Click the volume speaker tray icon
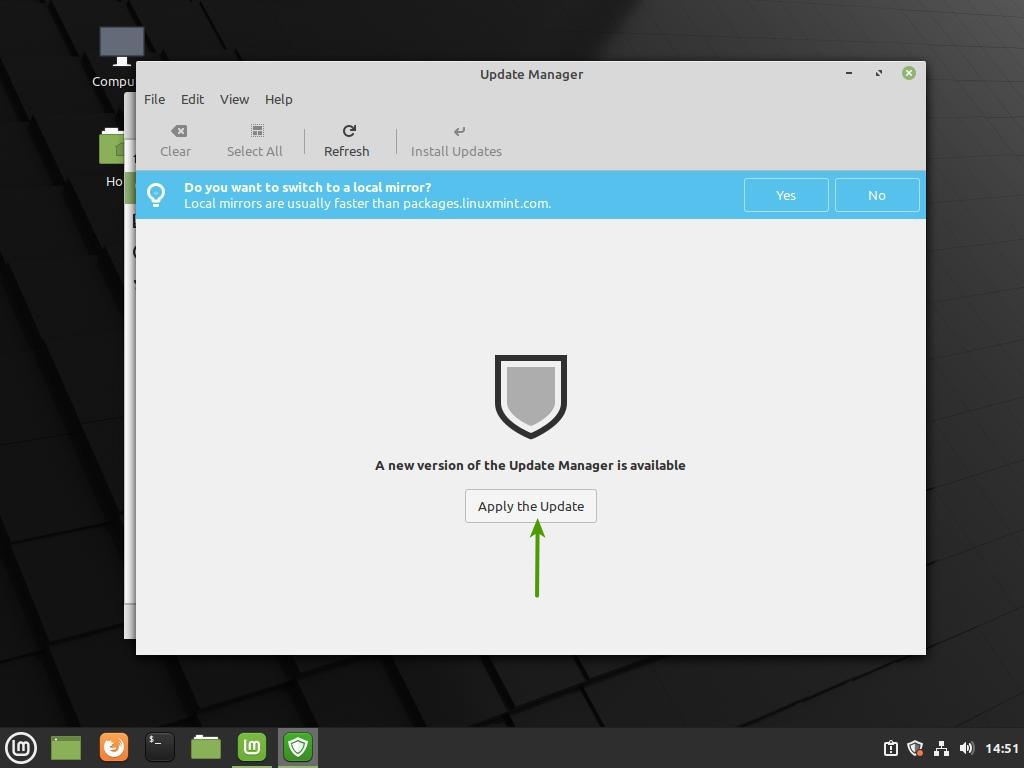This screenshot has height=768, width=1024. [966, 748]
